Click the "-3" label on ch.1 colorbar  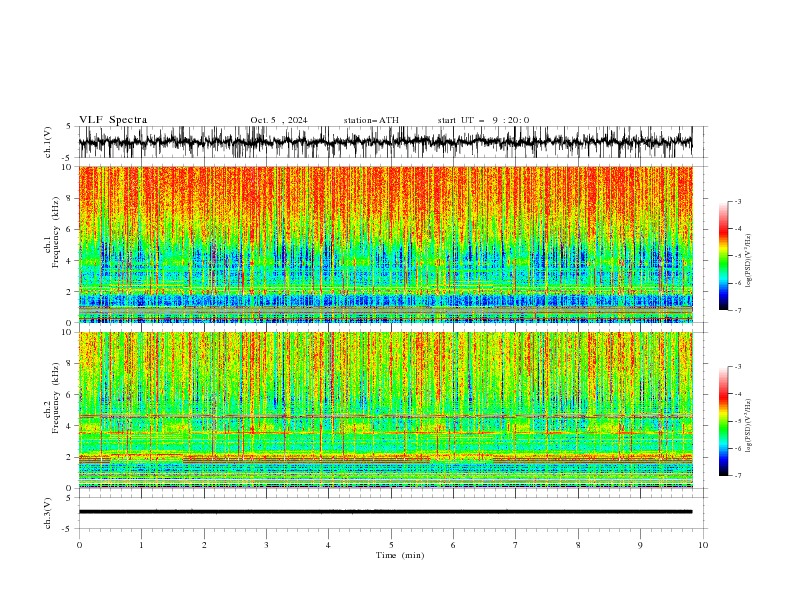point(737,201)
